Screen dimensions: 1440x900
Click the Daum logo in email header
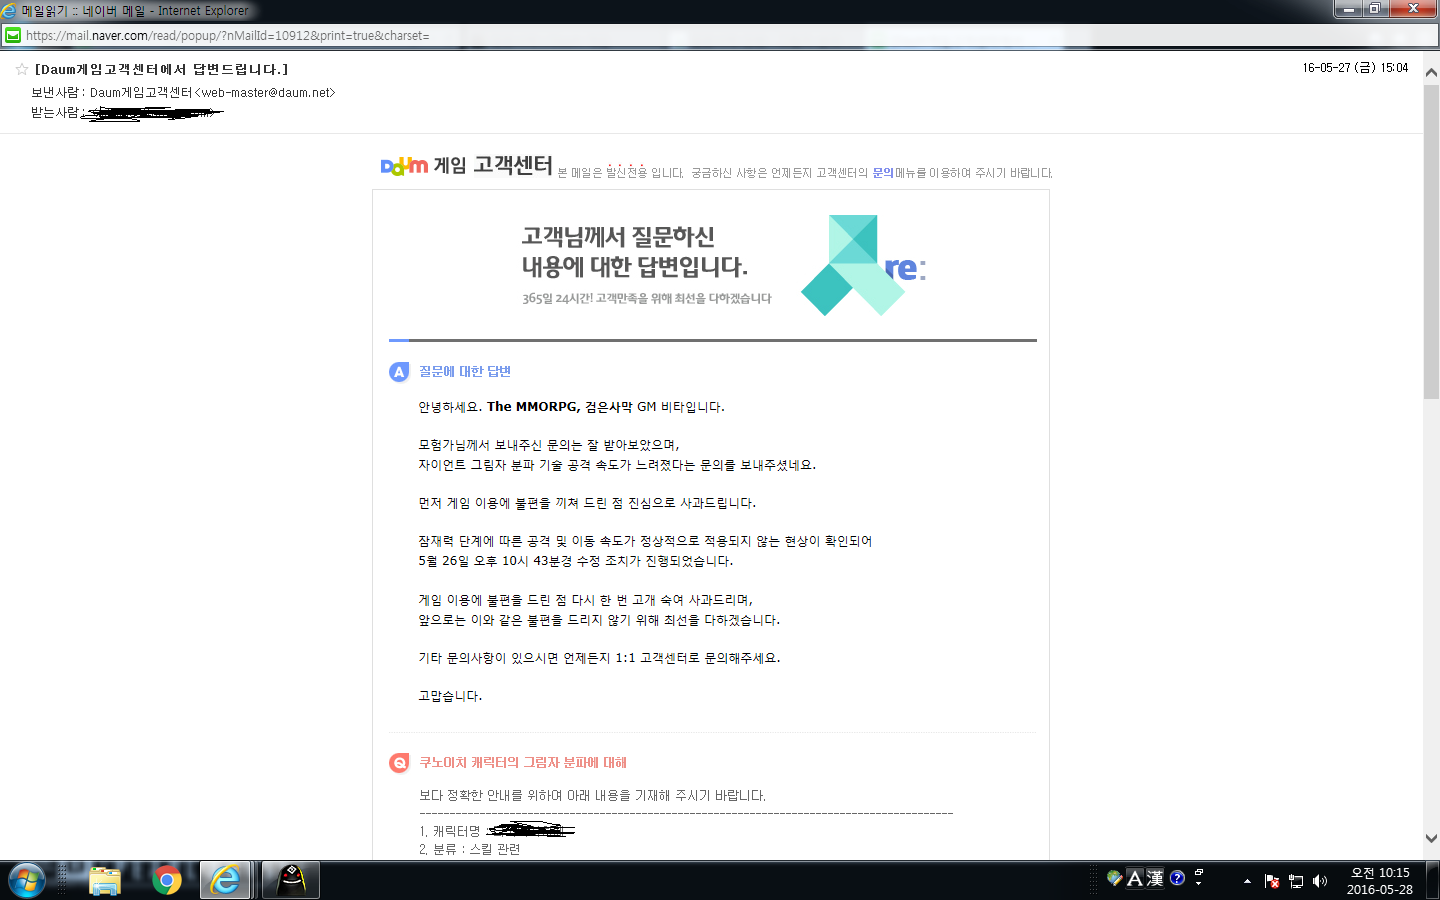[x=404, y=166]
